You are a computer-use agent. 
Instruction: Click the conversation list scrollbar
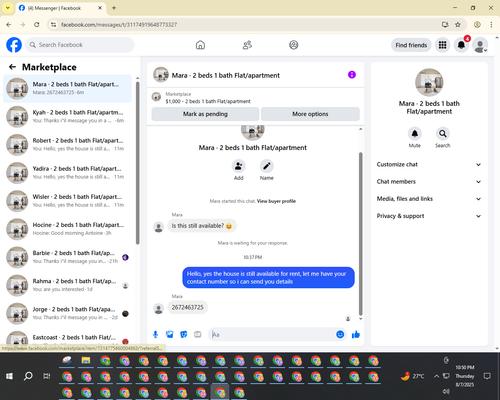pyautogui.click(x=137, y=163)
